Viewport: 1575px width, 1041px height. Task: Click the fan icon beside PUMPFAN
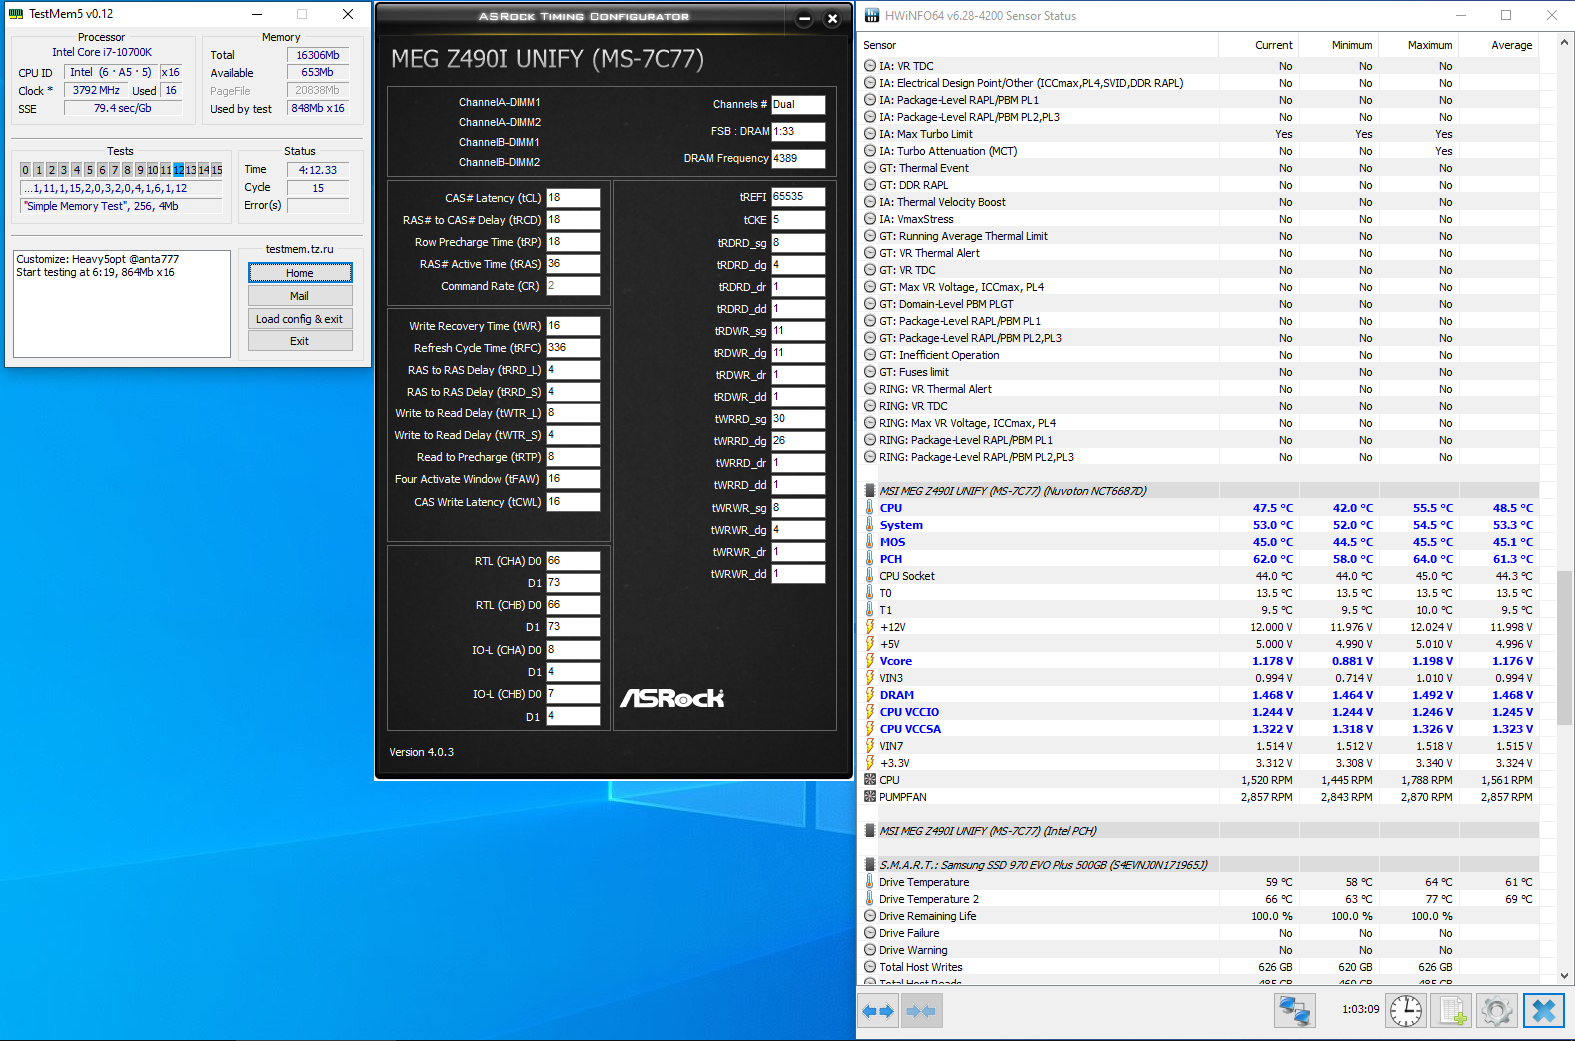870,797
